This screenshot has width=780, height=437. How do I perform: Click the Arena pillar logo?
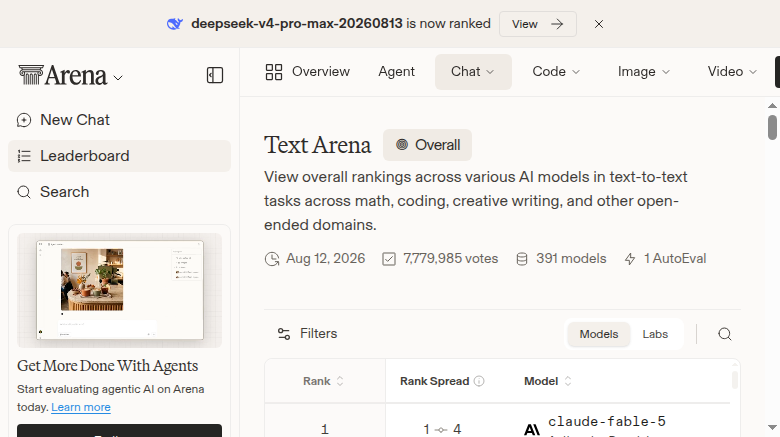(x=31, y=75)
